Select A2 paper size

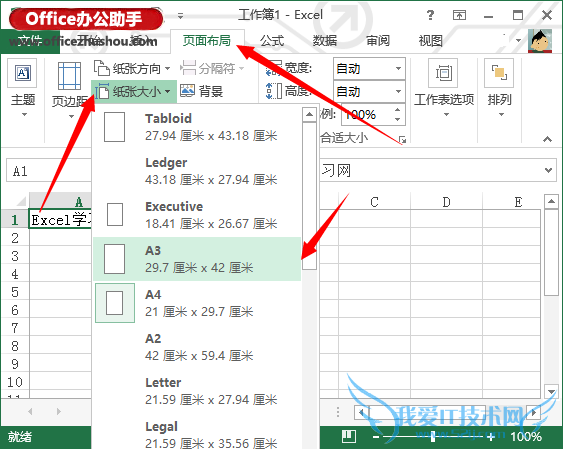197,347
